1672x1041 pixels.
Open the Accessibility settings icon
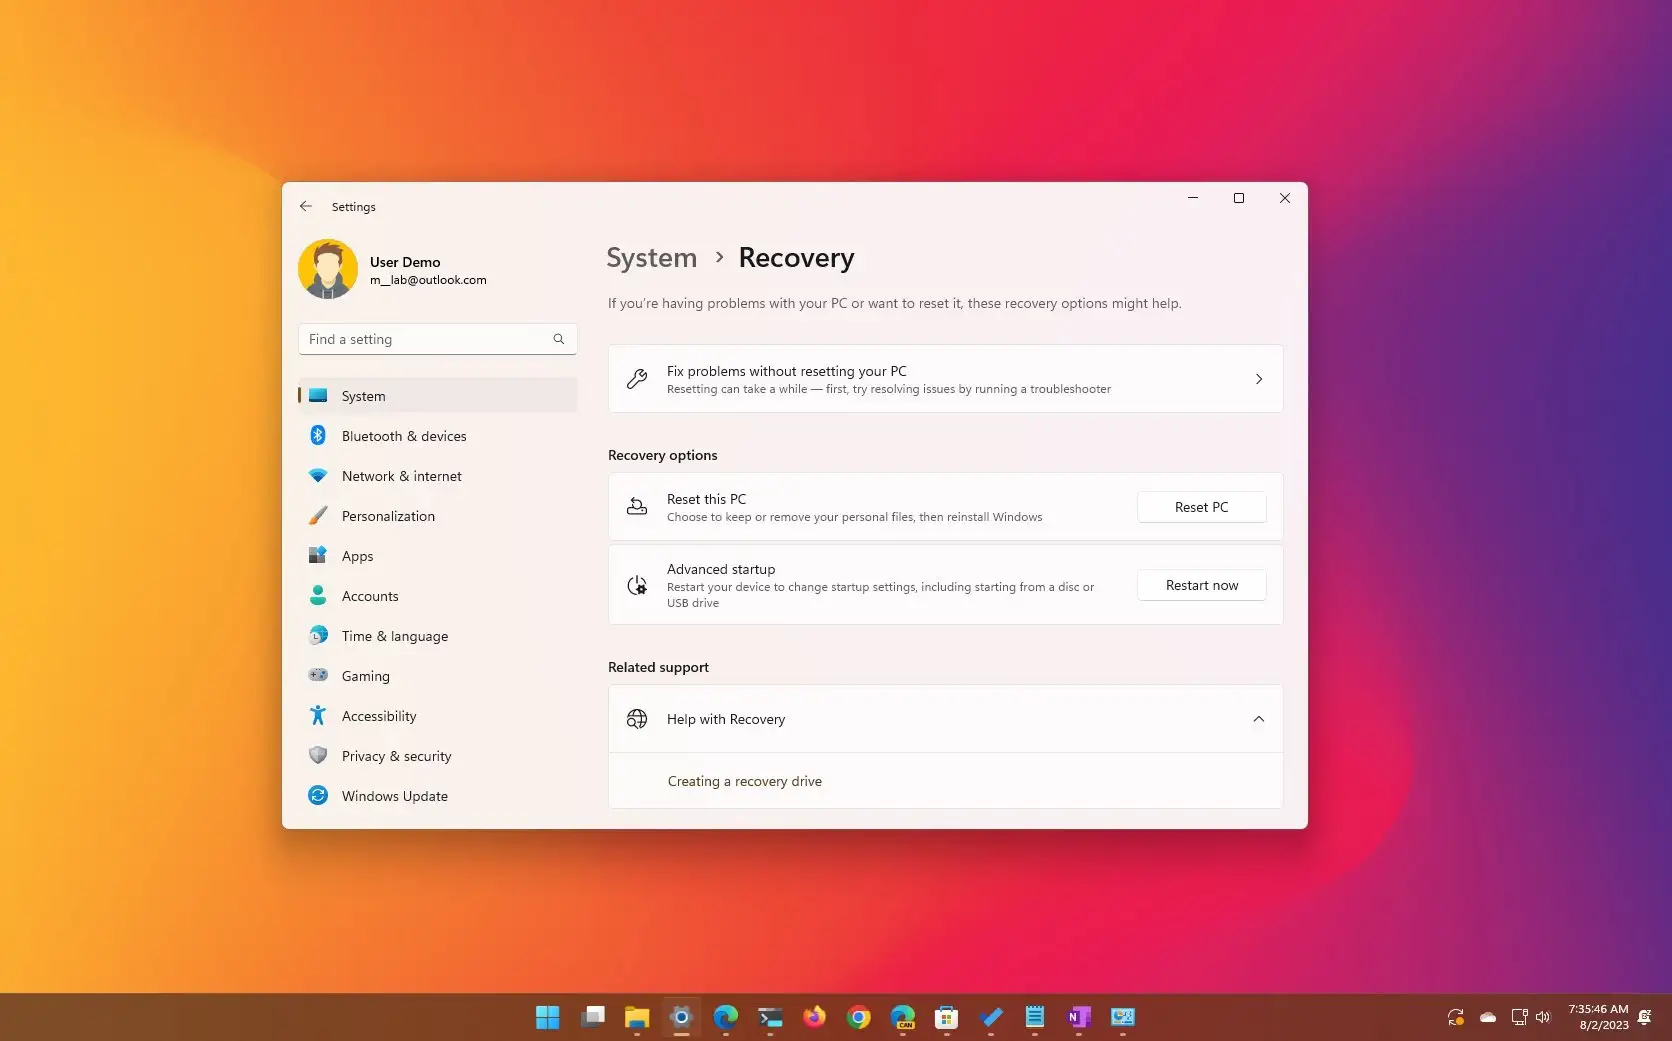pyautogui.click(x=318, y=716)
